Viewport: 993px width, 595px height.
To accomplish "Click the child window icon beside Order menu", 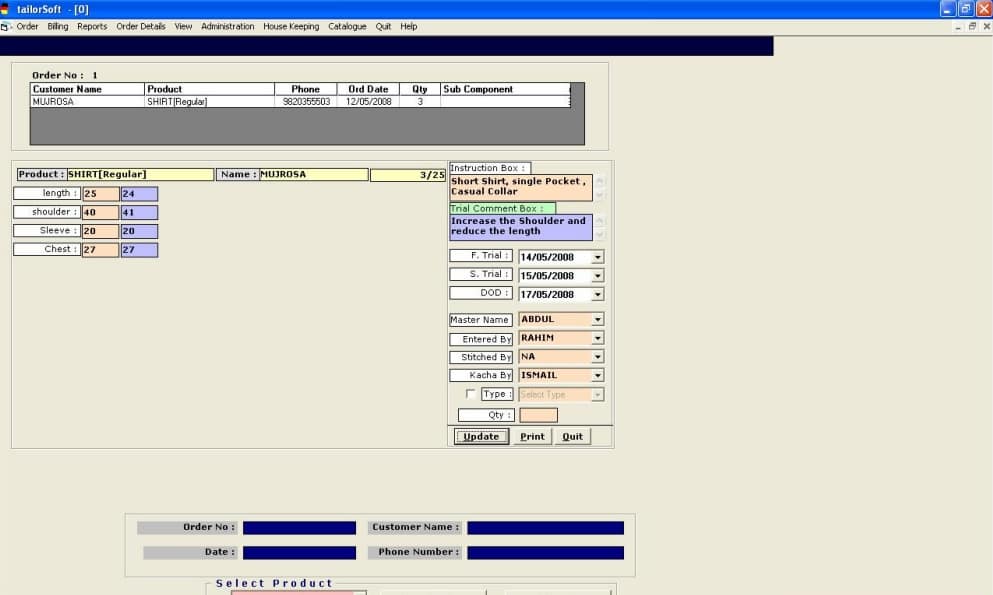I will tap(7, 26).
